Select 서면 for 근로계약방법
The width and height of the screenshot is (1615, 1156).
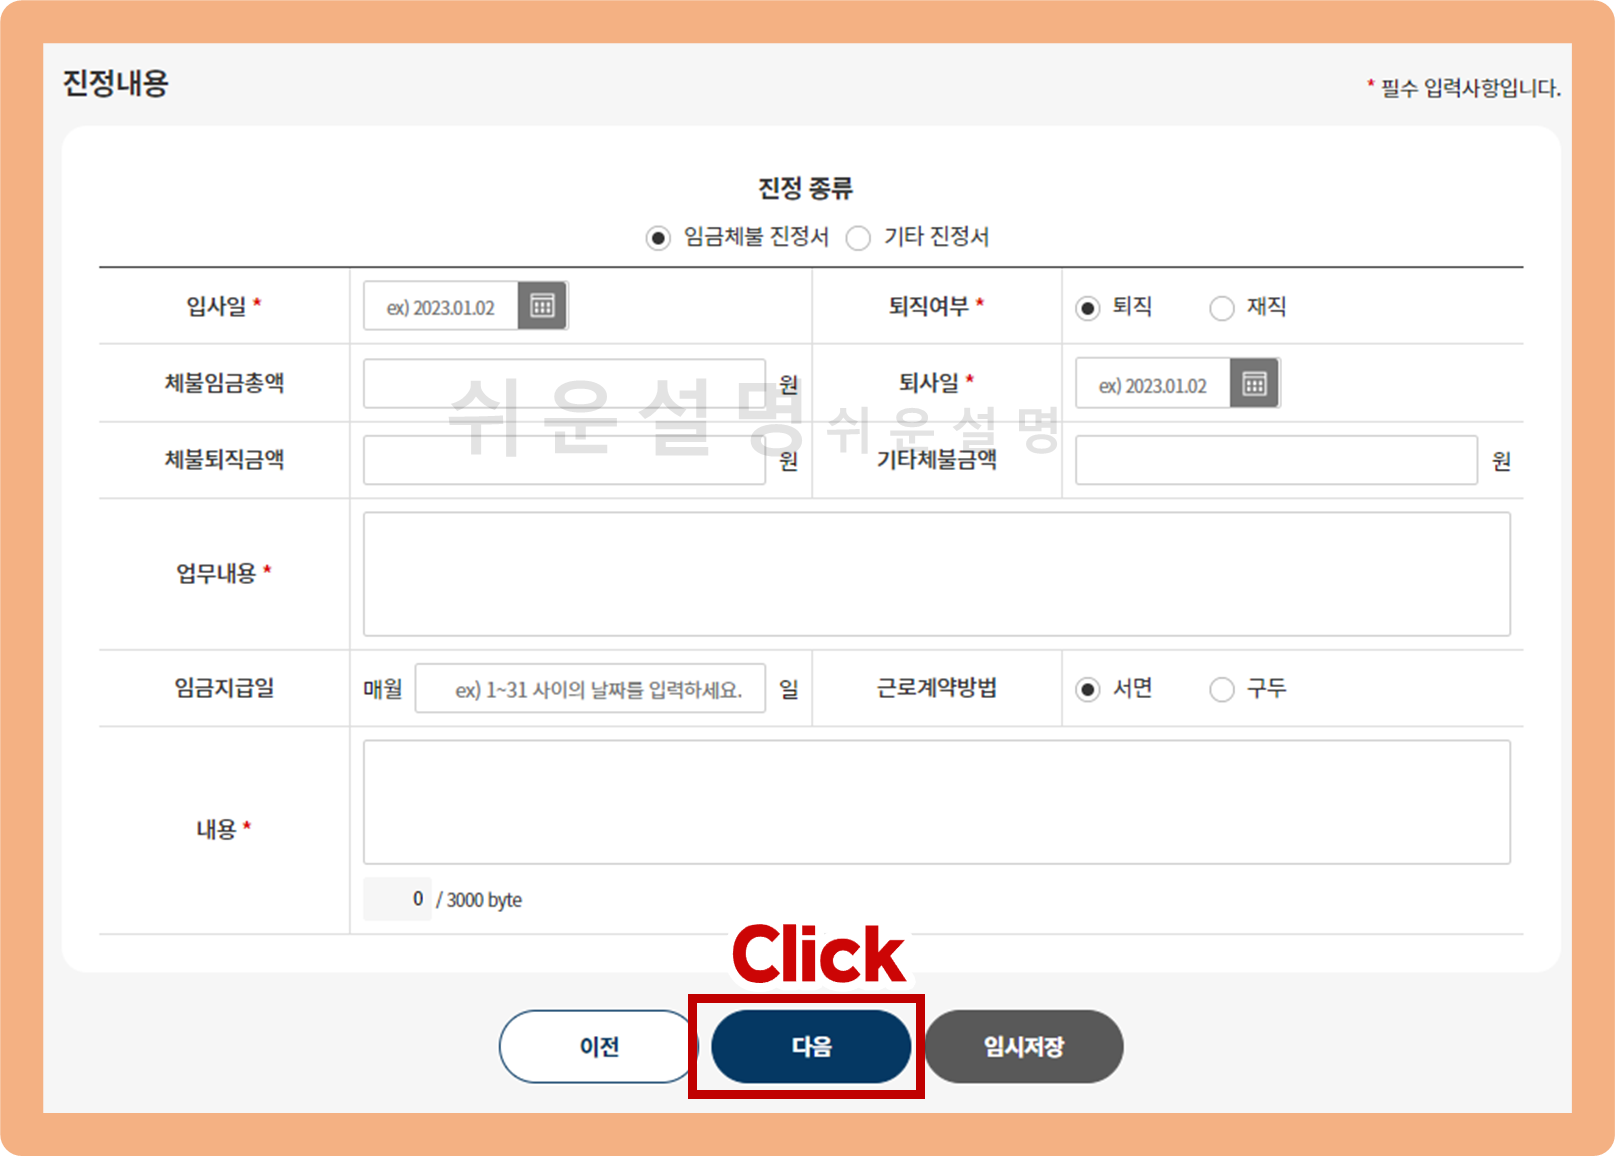(1088, 690)
